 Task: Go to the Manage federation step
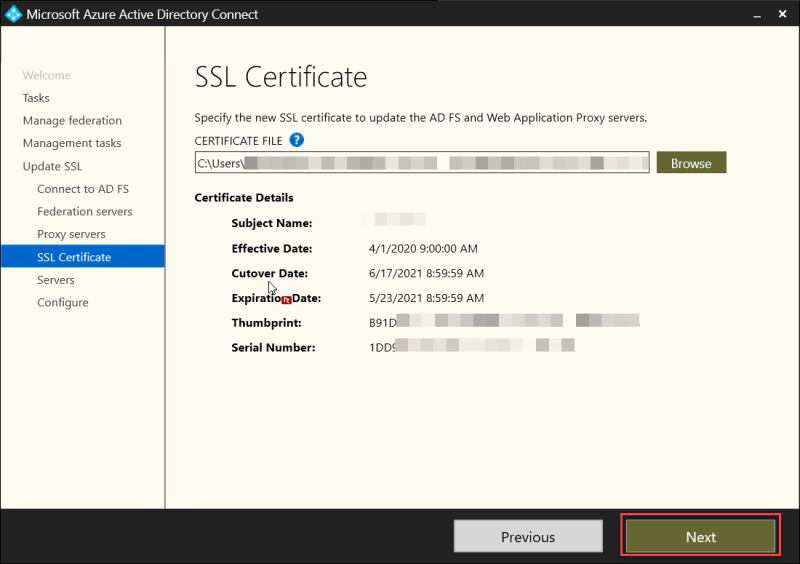(72, 121)
